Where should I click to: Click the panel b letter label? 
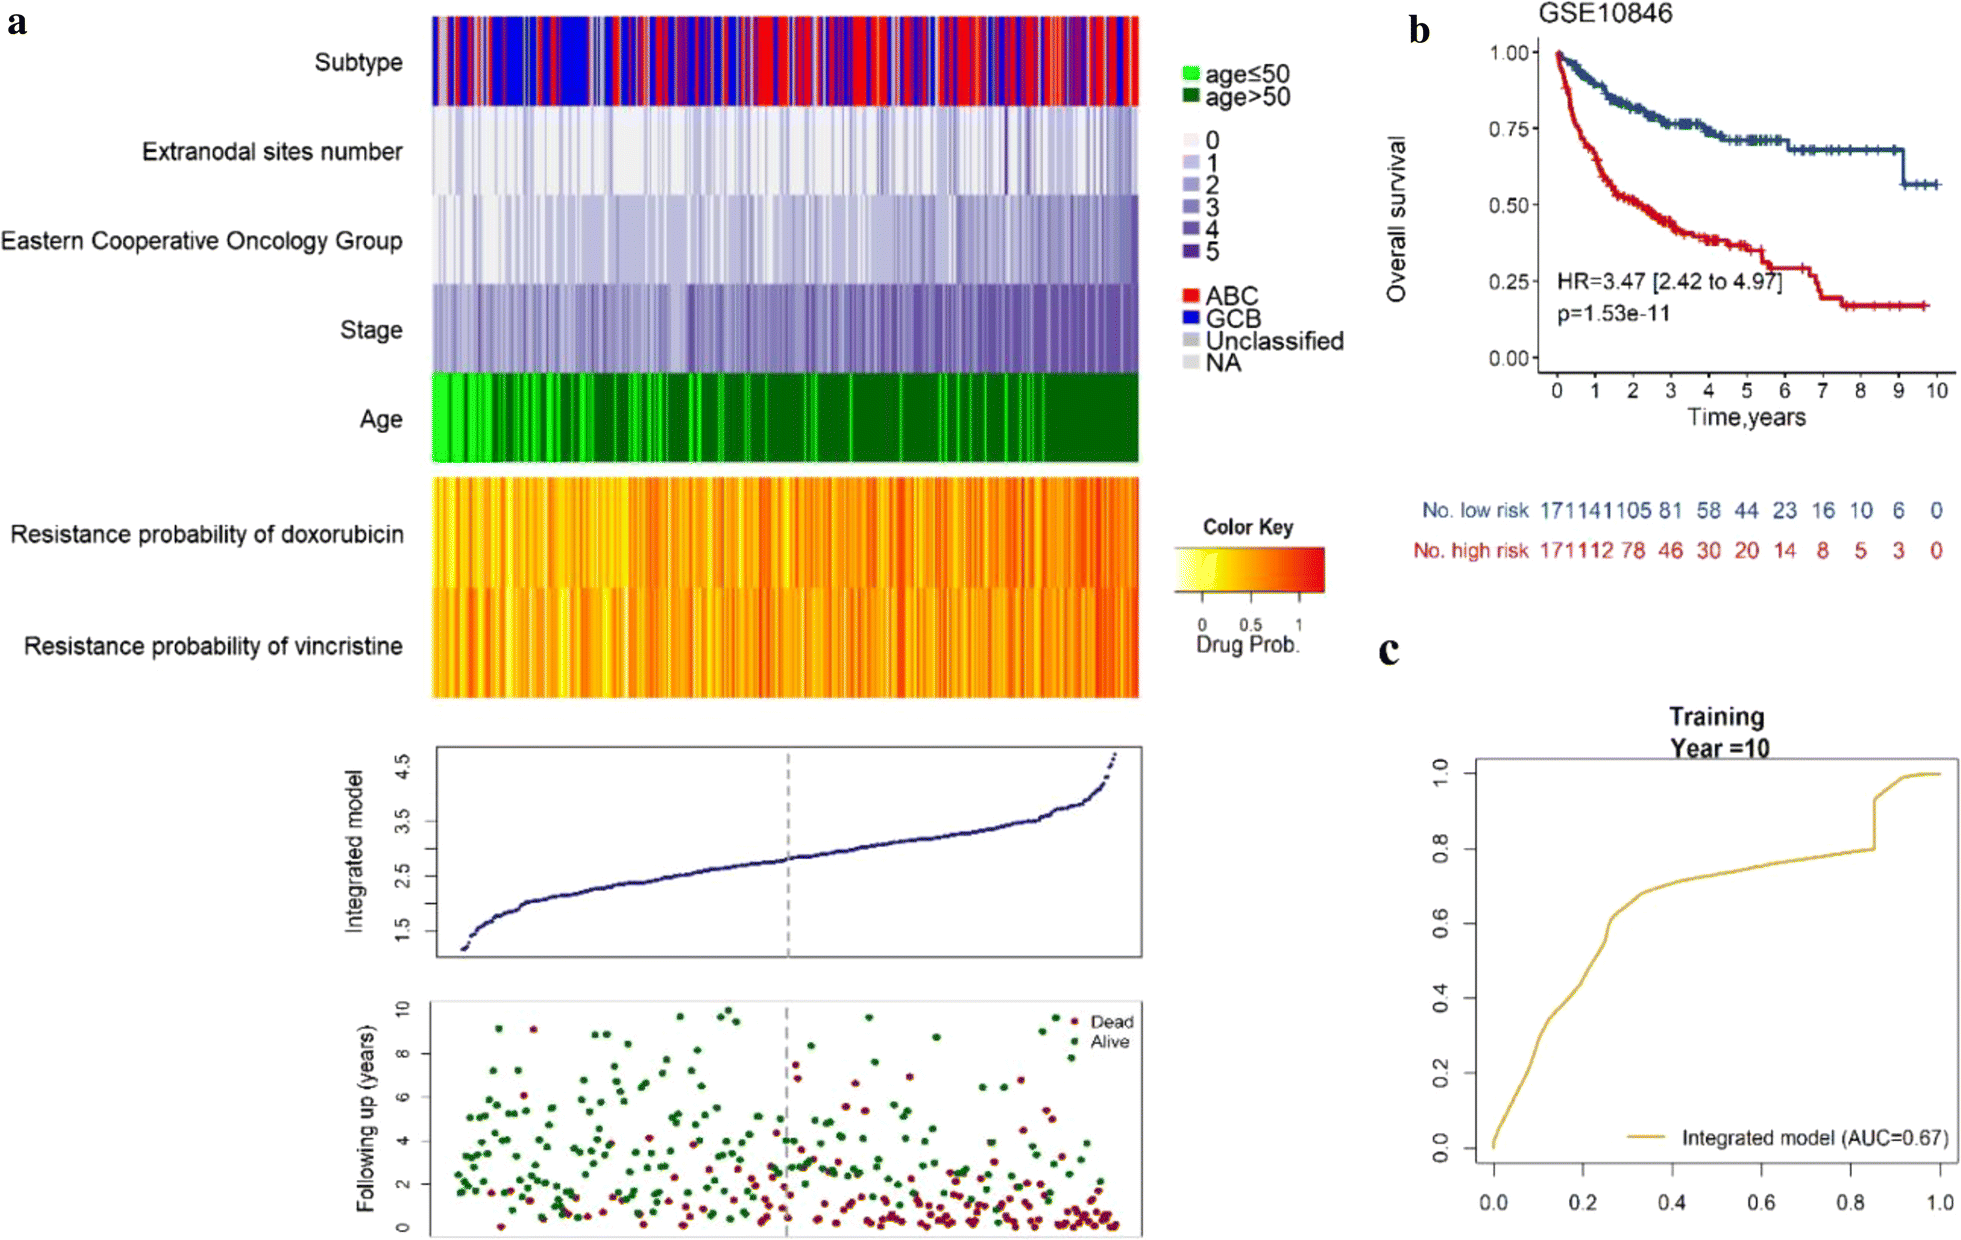1419,29
